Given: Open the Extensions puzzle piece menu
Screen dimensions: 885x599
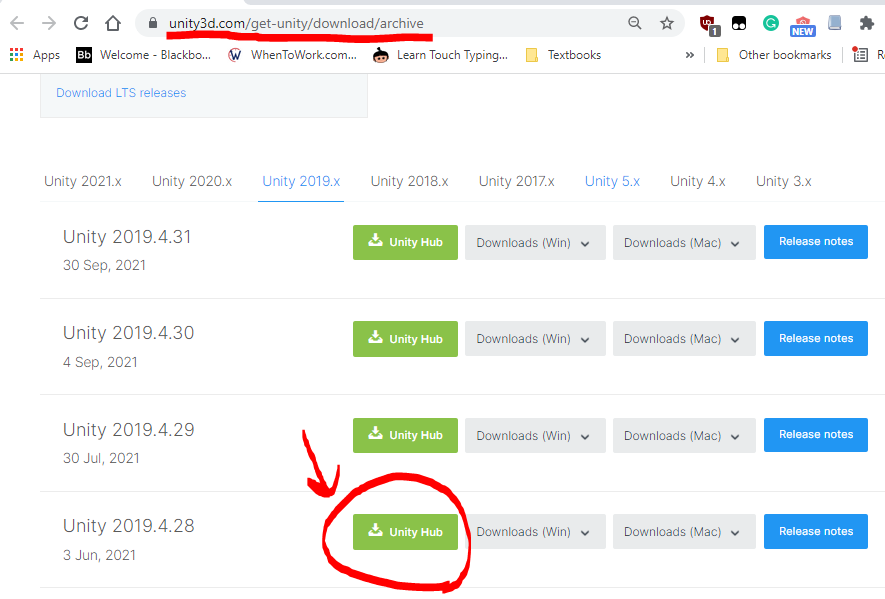Looking at the screenshot, I should 866,23.
